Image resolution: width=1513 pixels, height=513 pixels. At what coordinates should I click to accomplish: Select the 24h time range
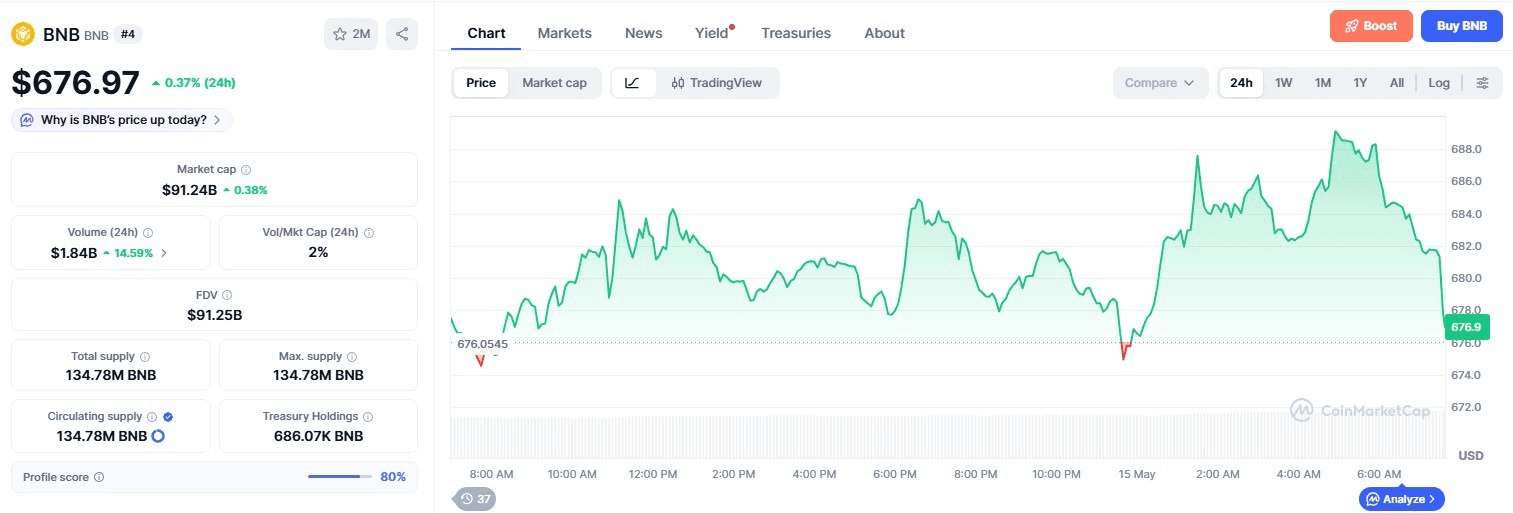pyautogui.click(x=1241, y=83)
